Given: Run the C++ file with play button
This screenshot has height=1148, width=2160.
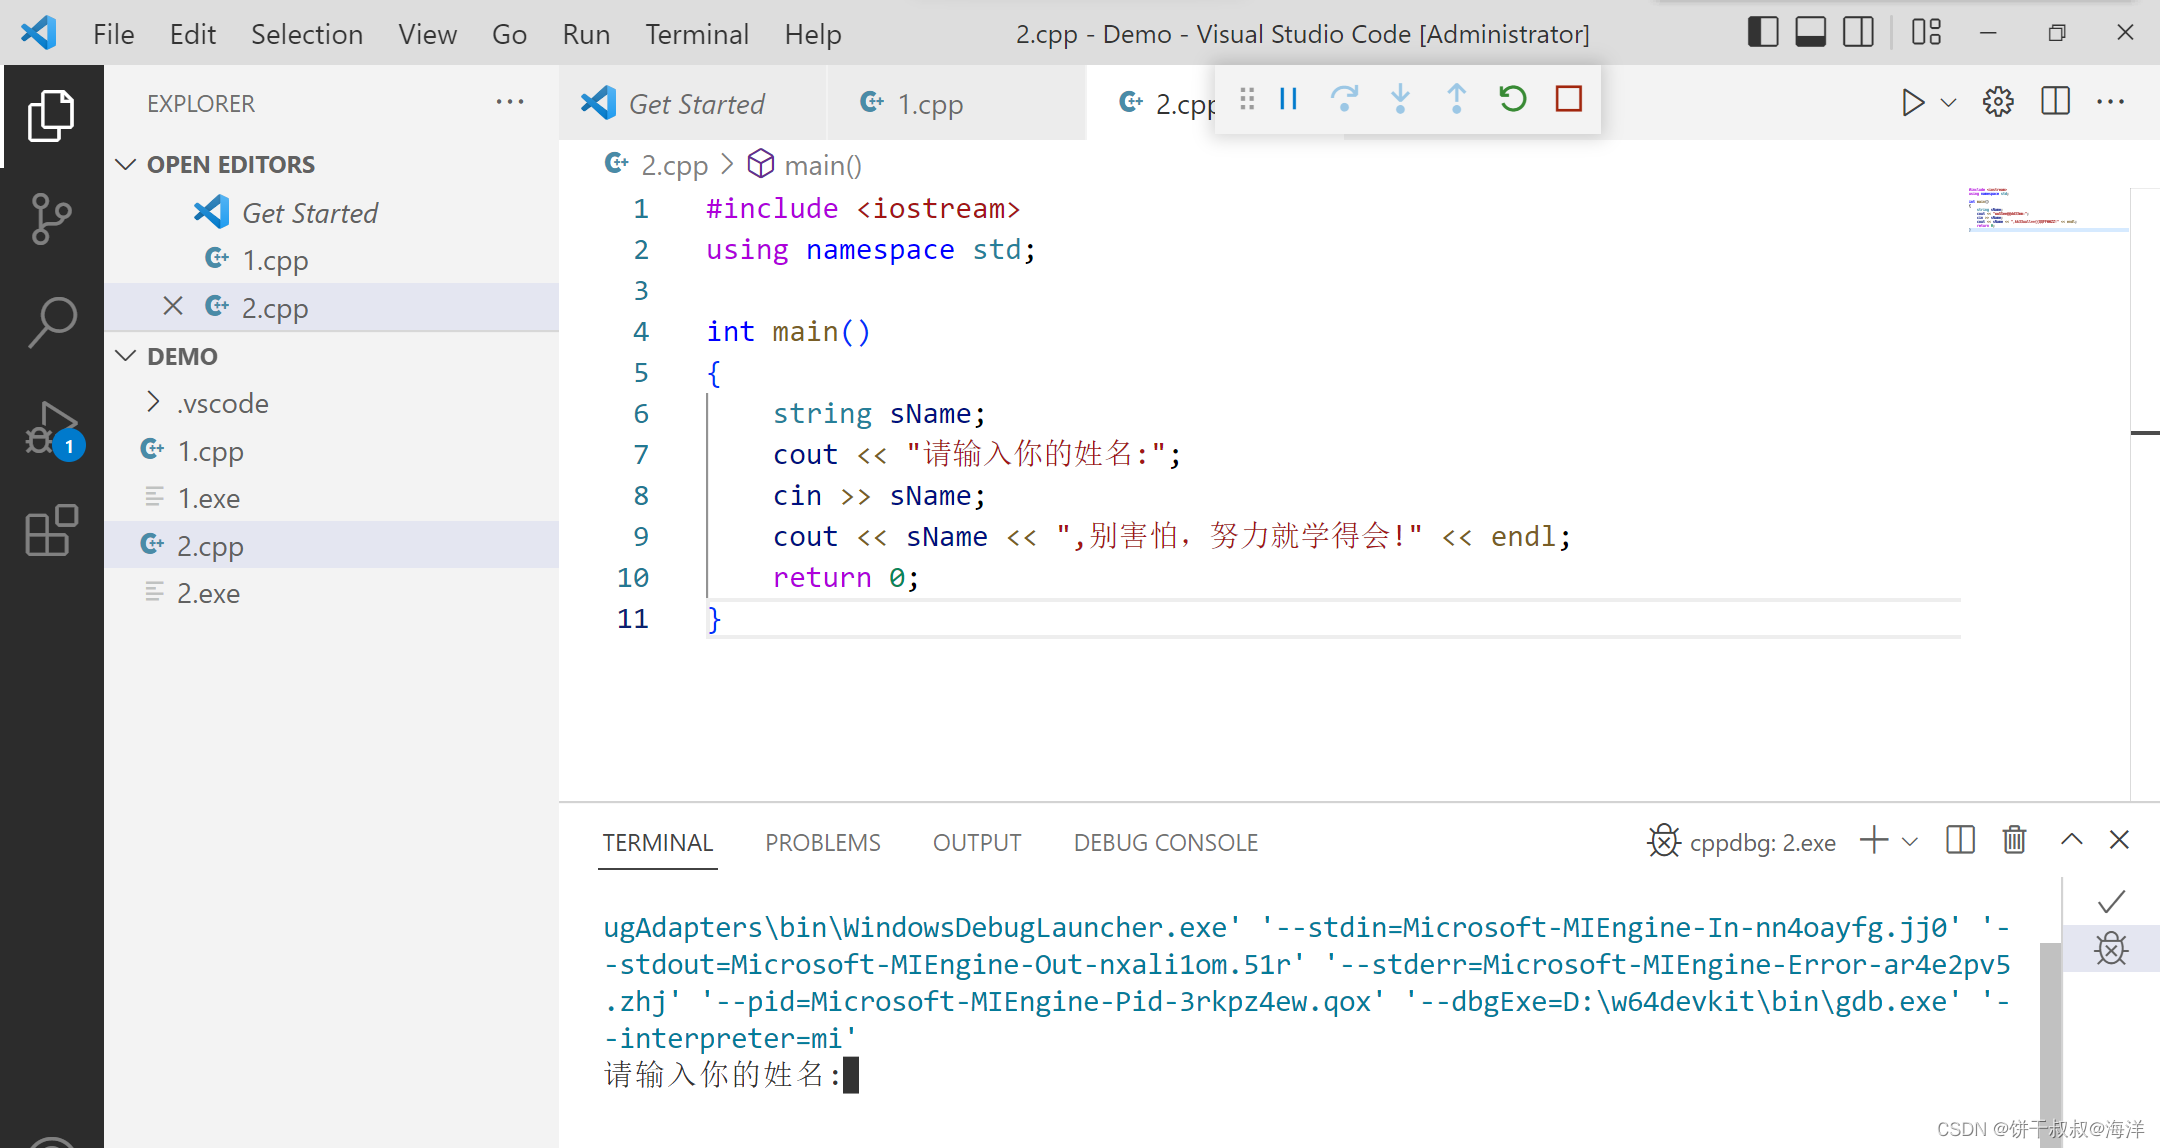Looking at the screenshot, I should point(1912,102).
